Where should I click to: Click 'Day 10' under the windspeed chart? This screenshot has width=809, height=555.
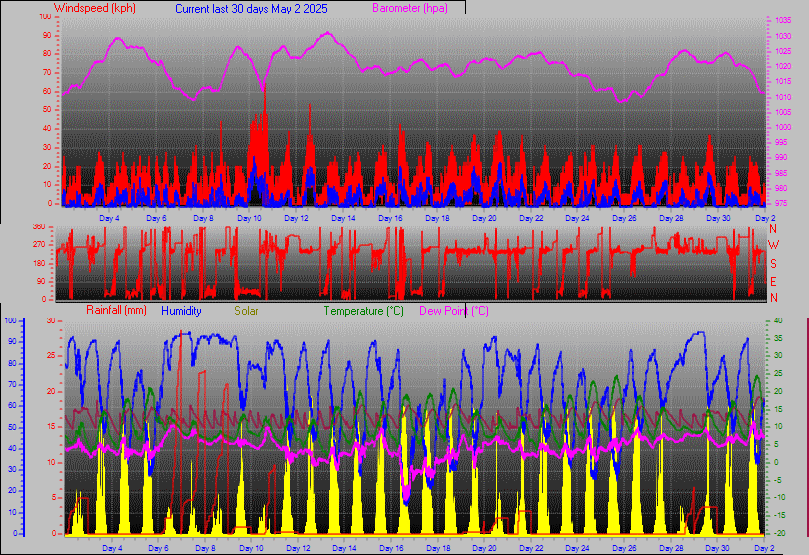249,218
